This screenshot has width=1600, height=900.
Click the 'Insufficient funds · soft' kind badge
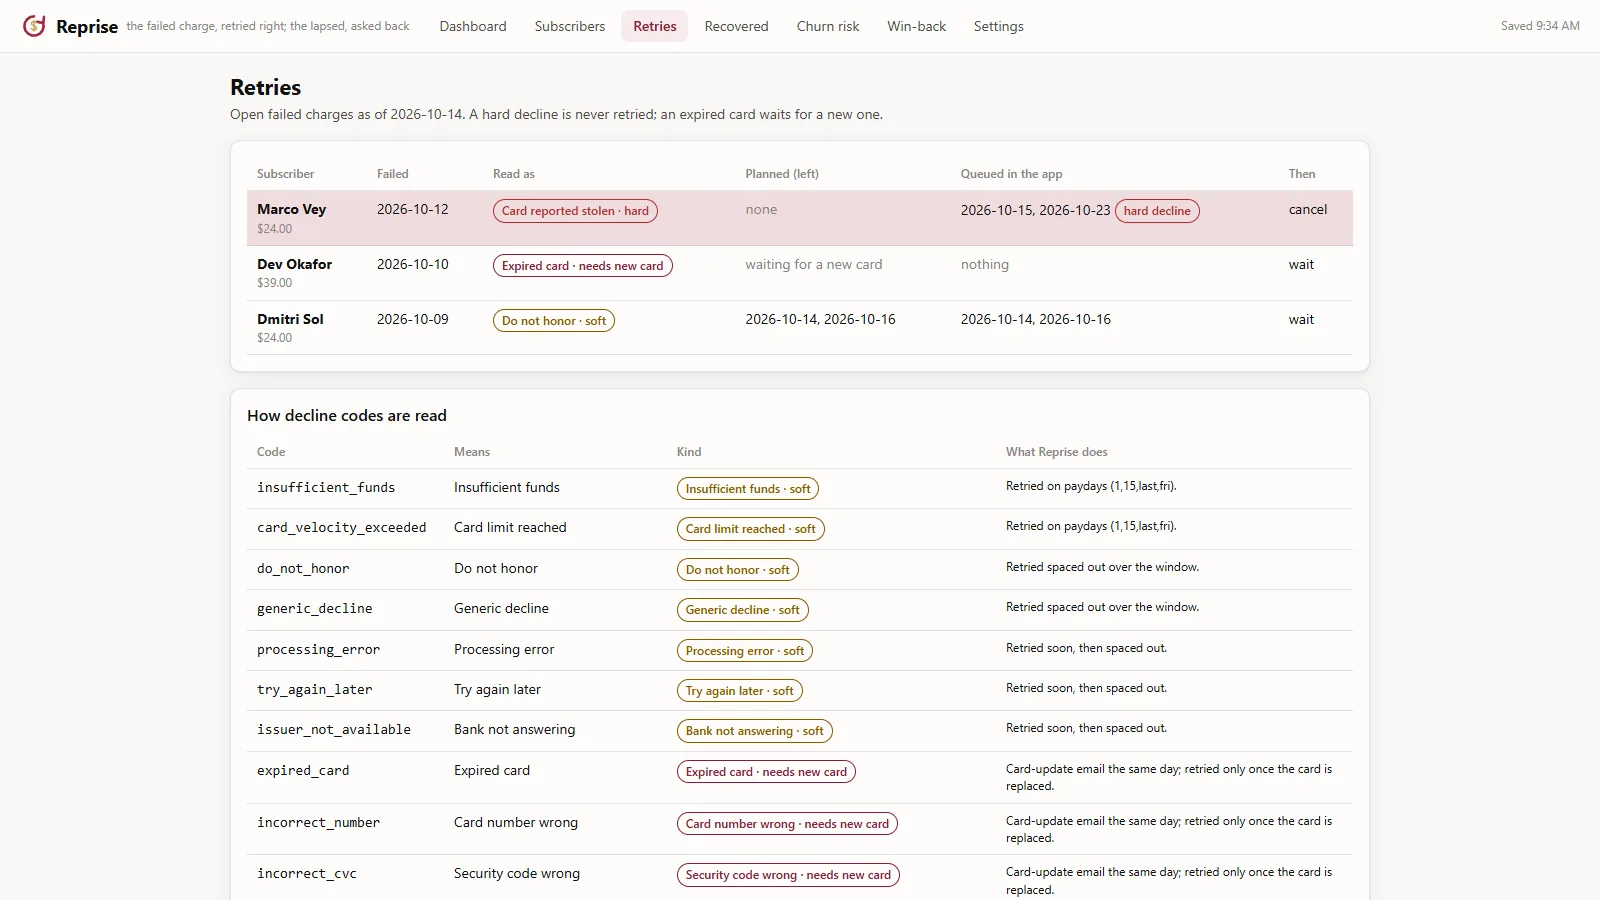[x=748, y=489]
